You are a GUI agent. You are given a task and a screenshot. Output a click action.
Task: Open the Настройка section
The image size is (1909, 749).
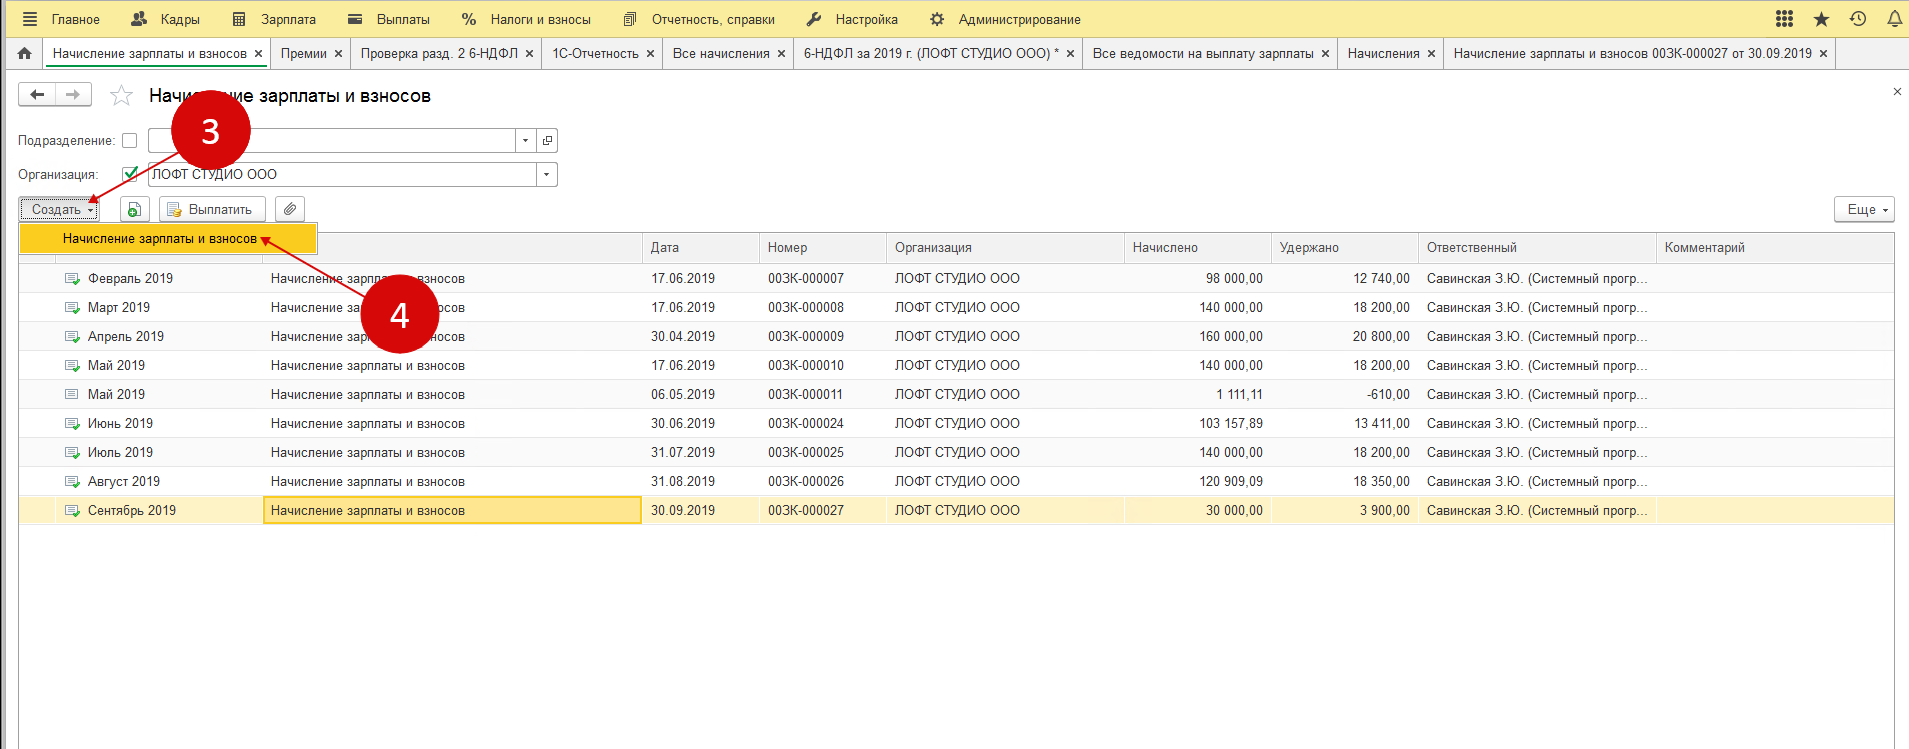[x=852, y=19]
